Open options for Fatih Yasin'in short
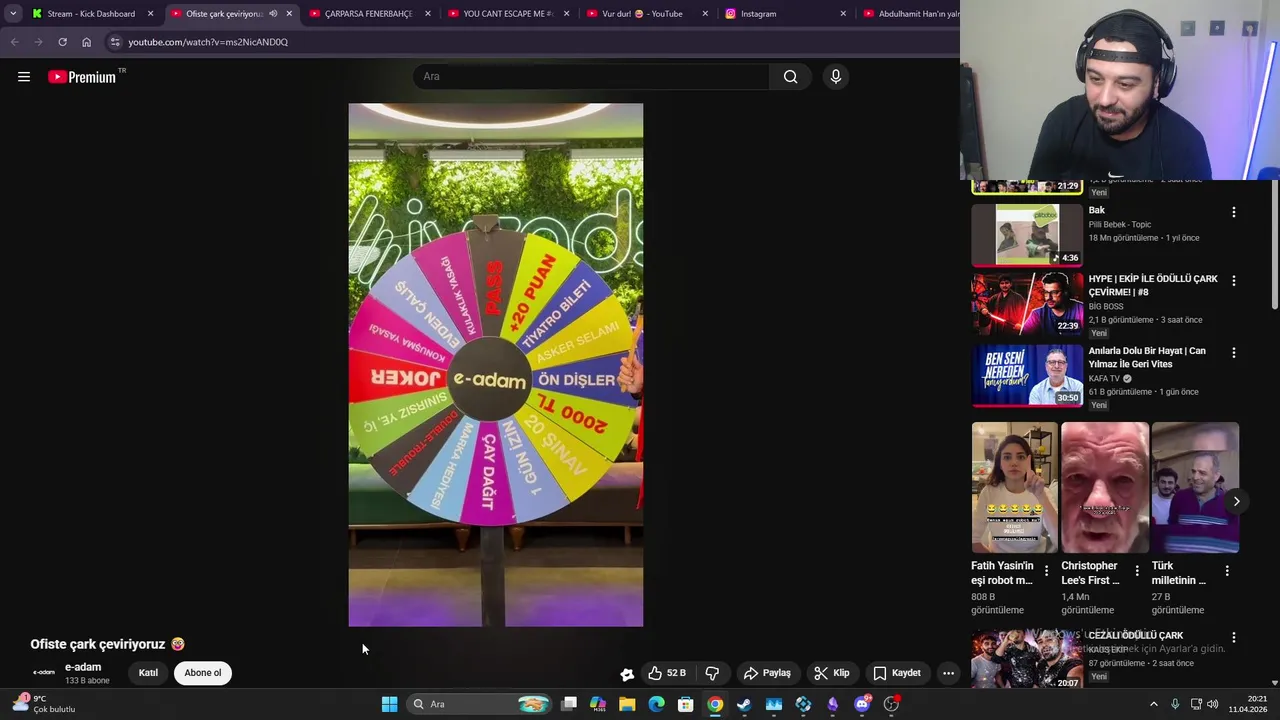1280x720 pixels. coord(1046,571)
